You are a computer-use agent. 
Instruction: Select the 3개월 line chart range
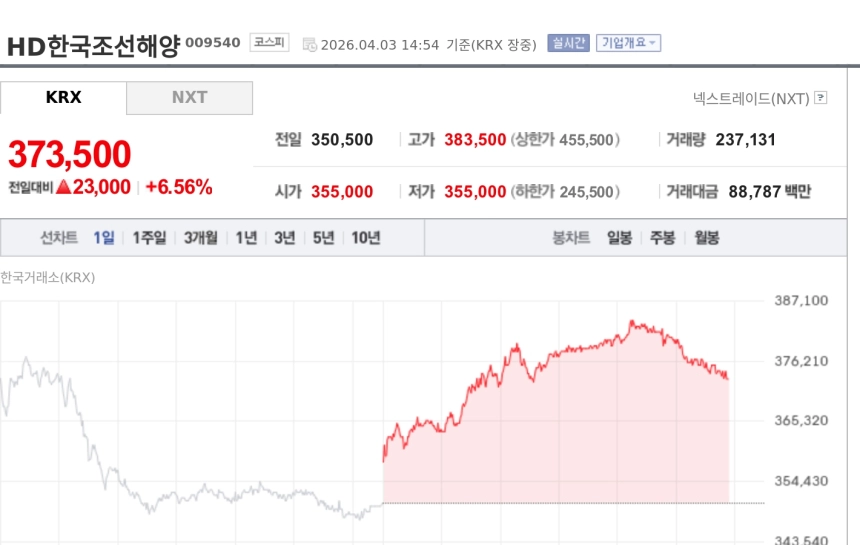coord(200,238)
